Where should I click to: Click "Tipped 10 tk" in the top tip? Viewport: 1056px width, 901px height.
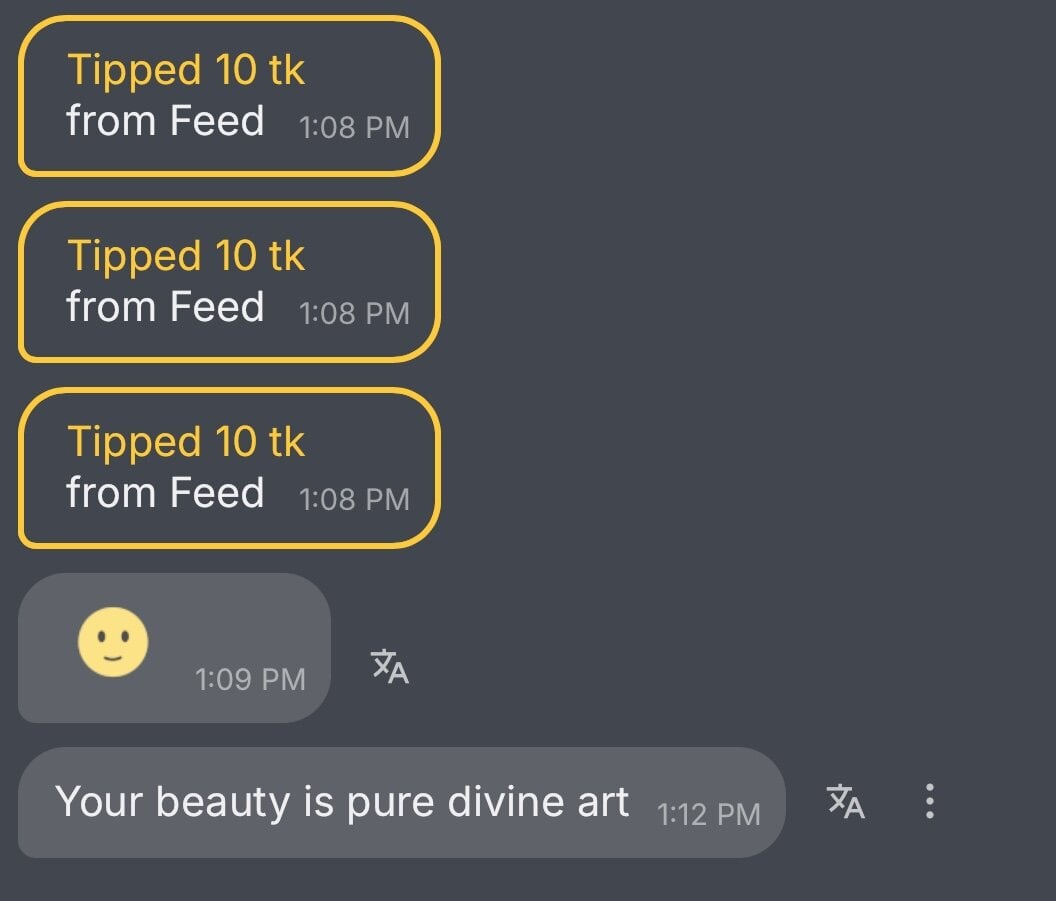click(x=186, y=70)
